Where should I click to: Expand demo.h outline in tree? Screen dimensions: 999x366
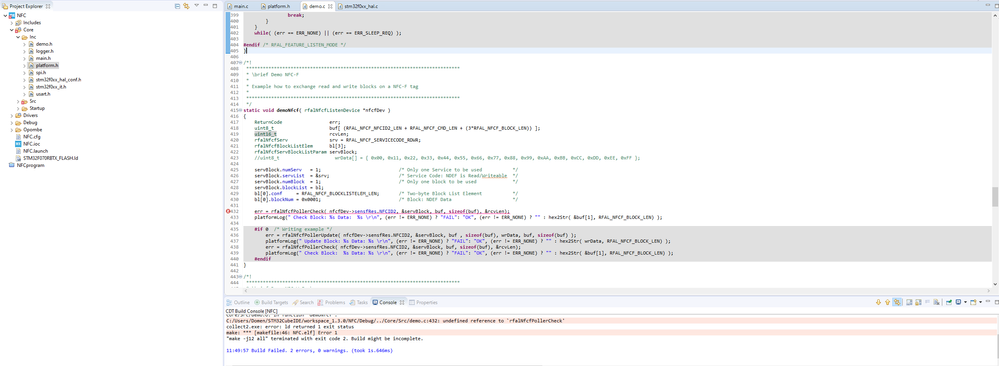pyautogui.click(x=24, y=44)
